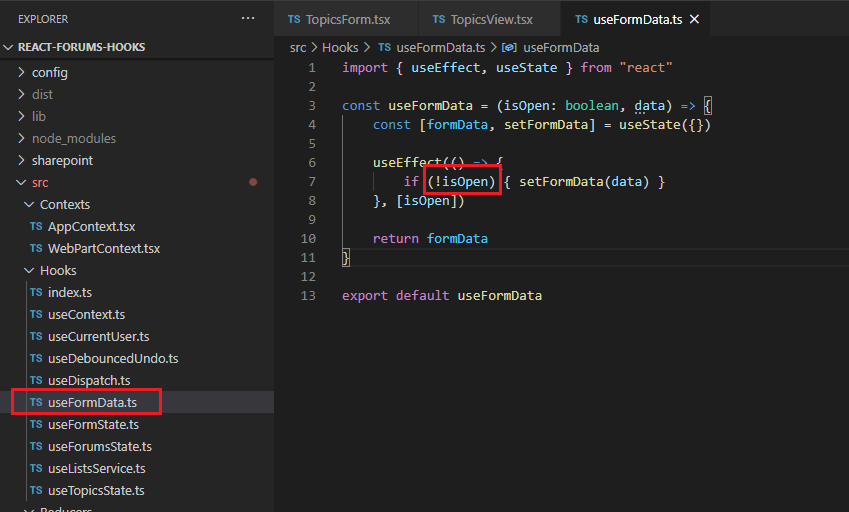Open AppContext.tsx file from the tree
Viewport: 849px width, 512px height.
(91, 226)
